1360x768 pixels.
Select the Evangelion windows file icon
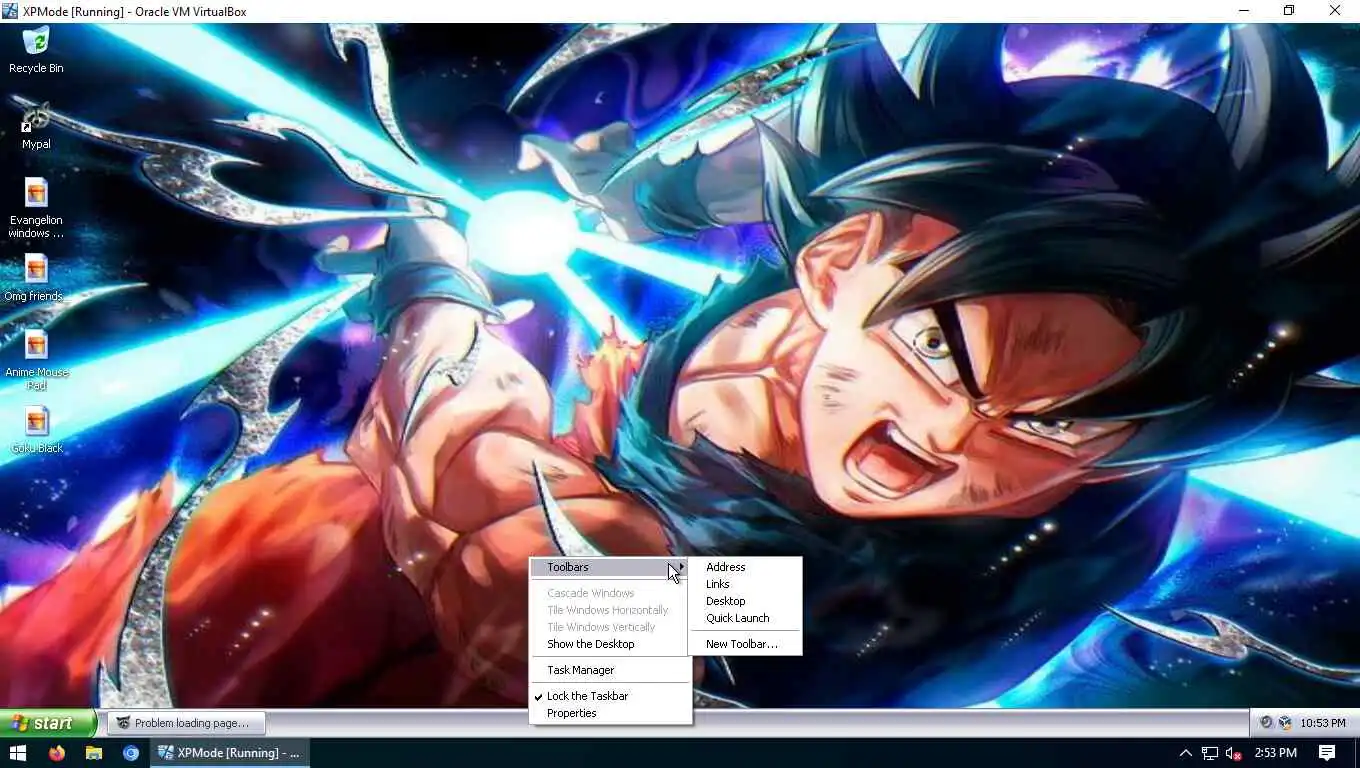click(x=36, y=208)
